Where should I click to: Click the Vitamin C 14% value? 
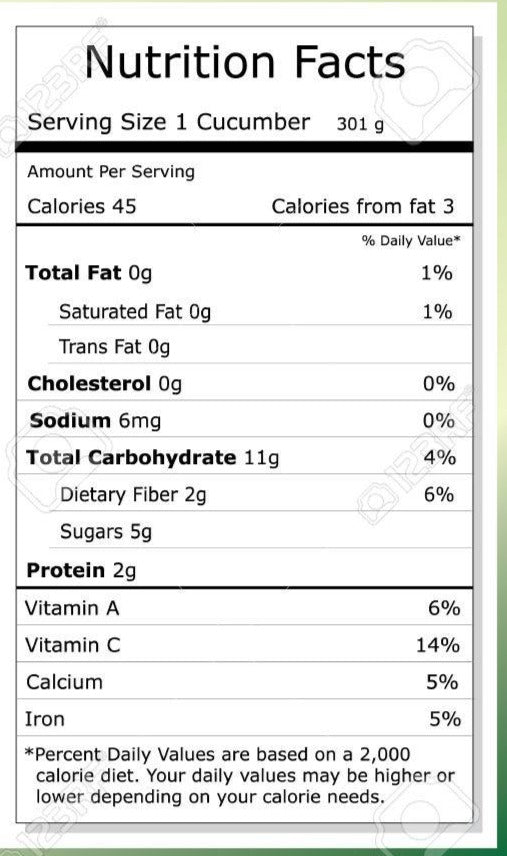(x=438, y=645)
